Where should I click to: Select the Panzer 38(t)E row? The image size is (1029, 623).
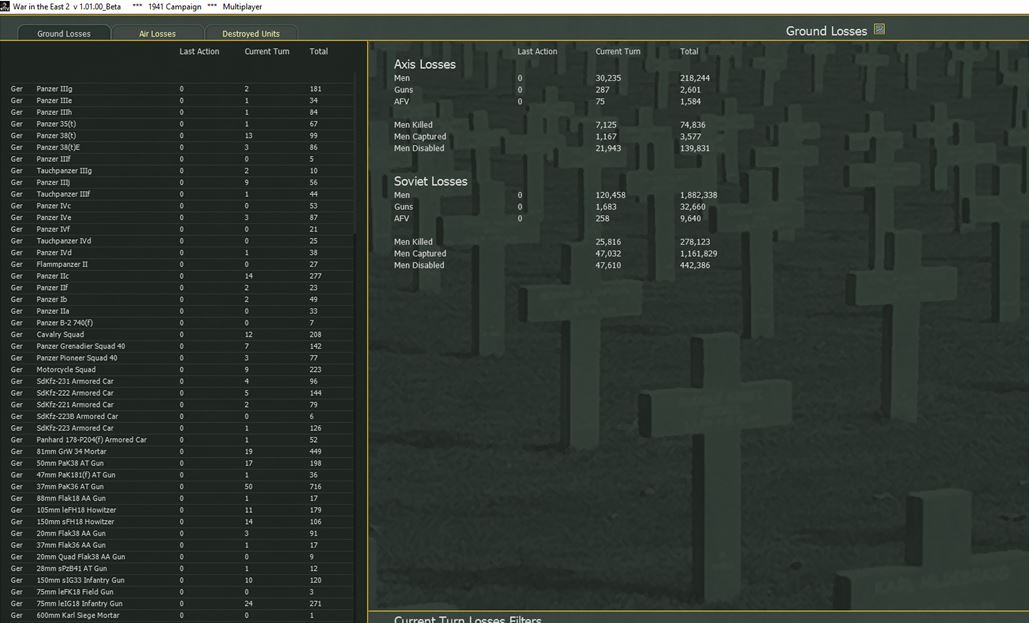pyautogui.click(x=180, y=148)
